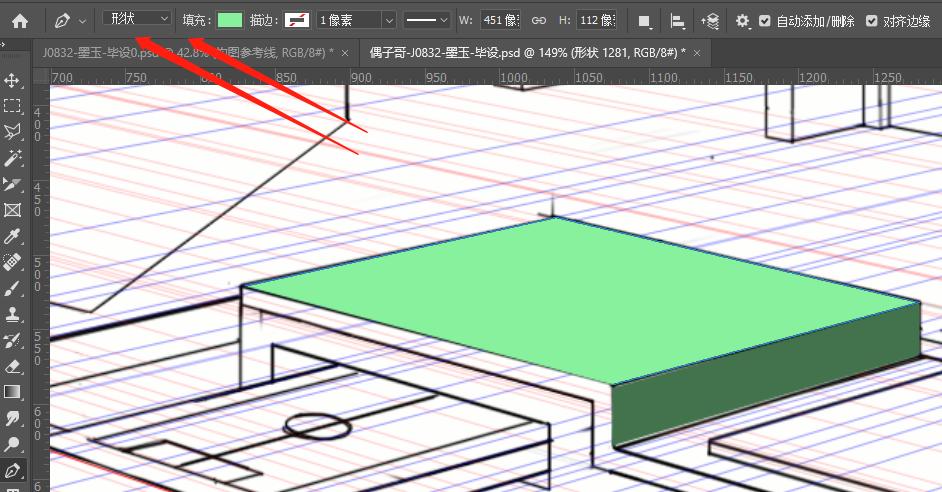Click the green fill color swatch
The image size is (942, 492).
coord(230,20)
